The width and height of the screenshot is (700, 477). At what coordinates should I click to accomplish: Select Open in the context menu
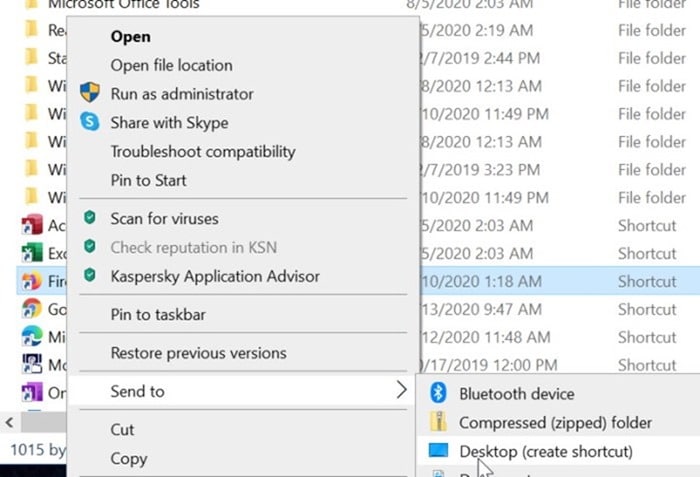pyautogui.click(x=130, y=37)
